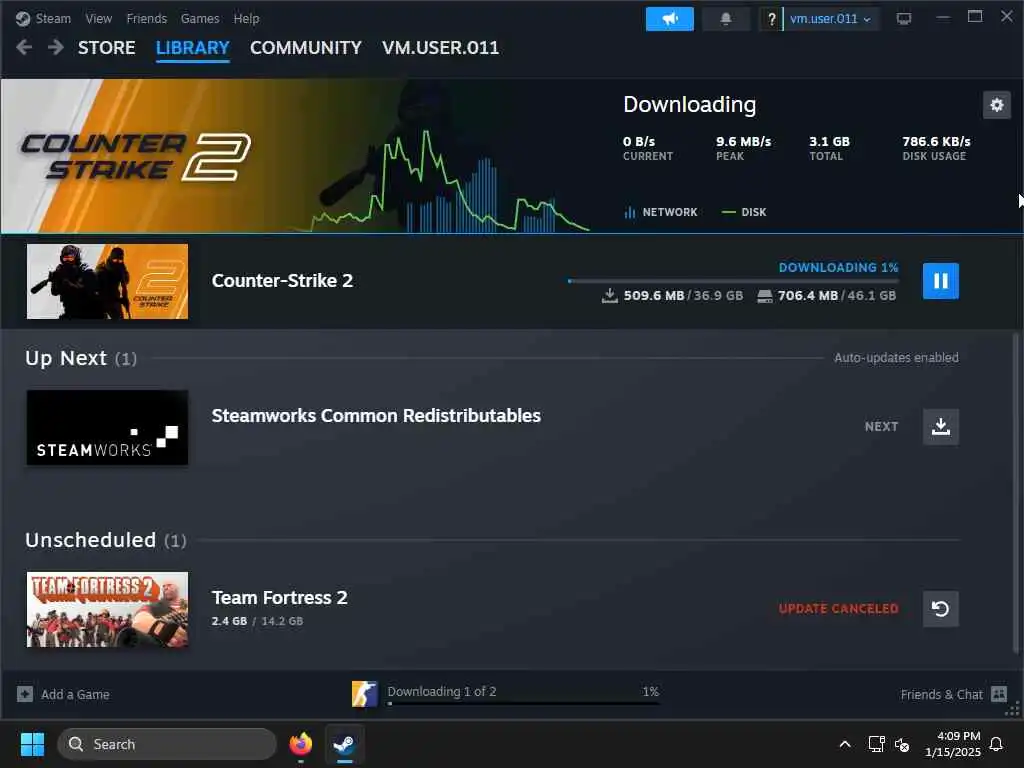This screenshot has width=1024, height=768.
Task: Toggle the DISK graph legend
Action: click(744, 212)
